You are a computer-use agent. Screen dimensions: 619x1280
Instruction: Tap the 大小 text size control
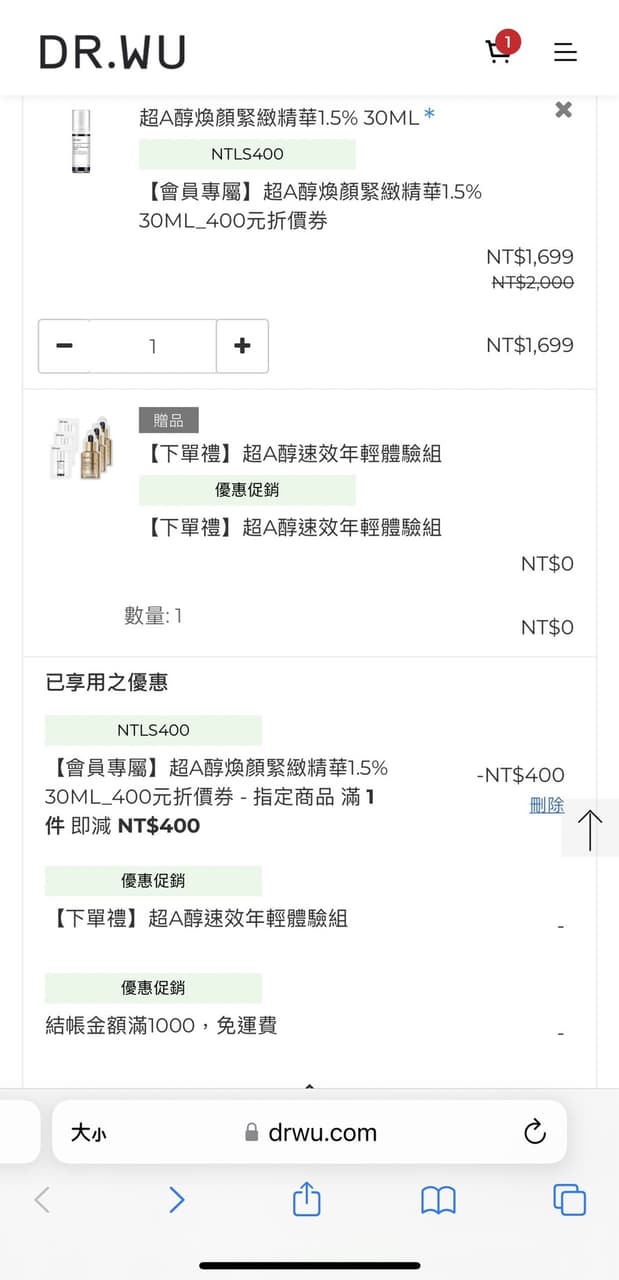coord(88,1132)
